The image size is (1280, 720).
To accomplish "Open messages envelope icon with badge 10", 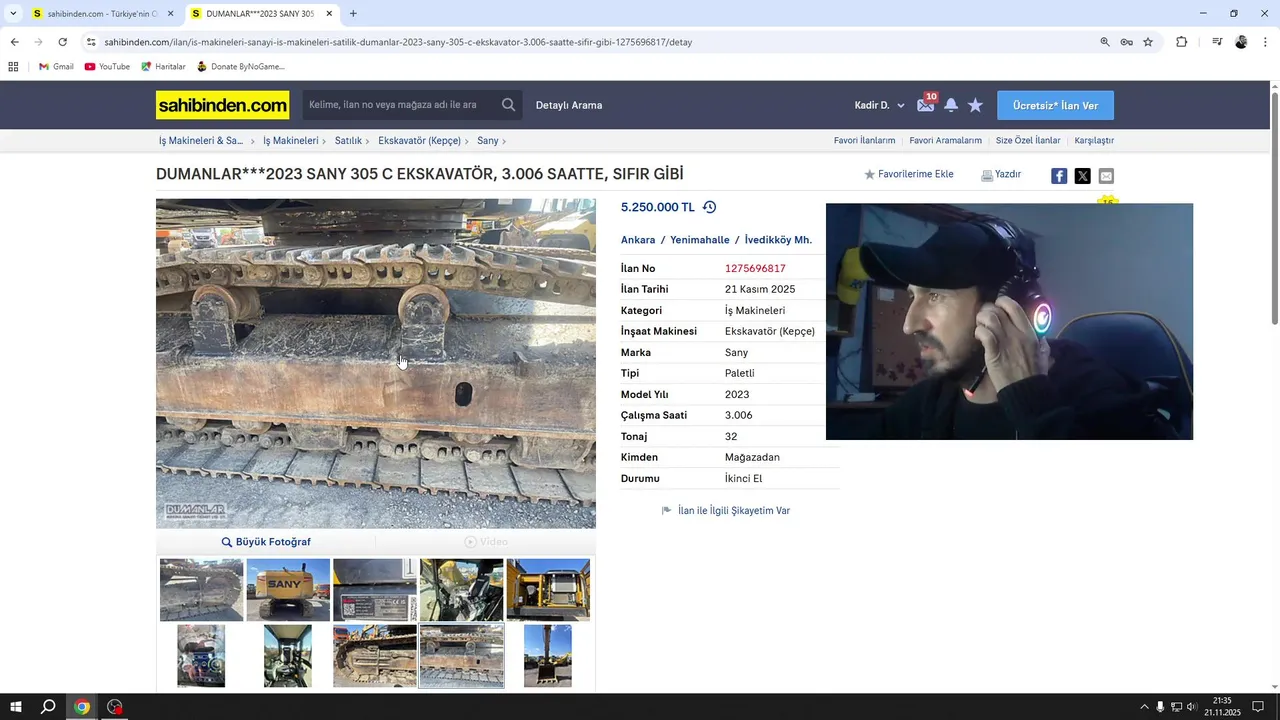I will (926, 105).
